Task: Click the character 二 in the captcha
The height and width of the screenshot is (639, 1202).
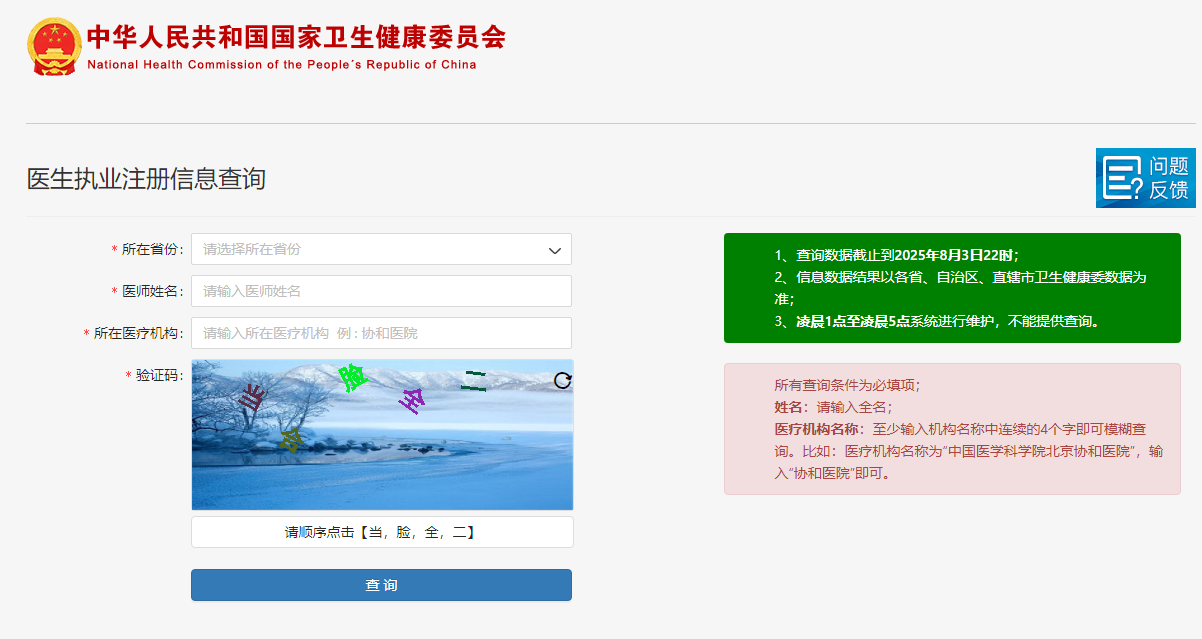Action: click(x=473, y=382)
